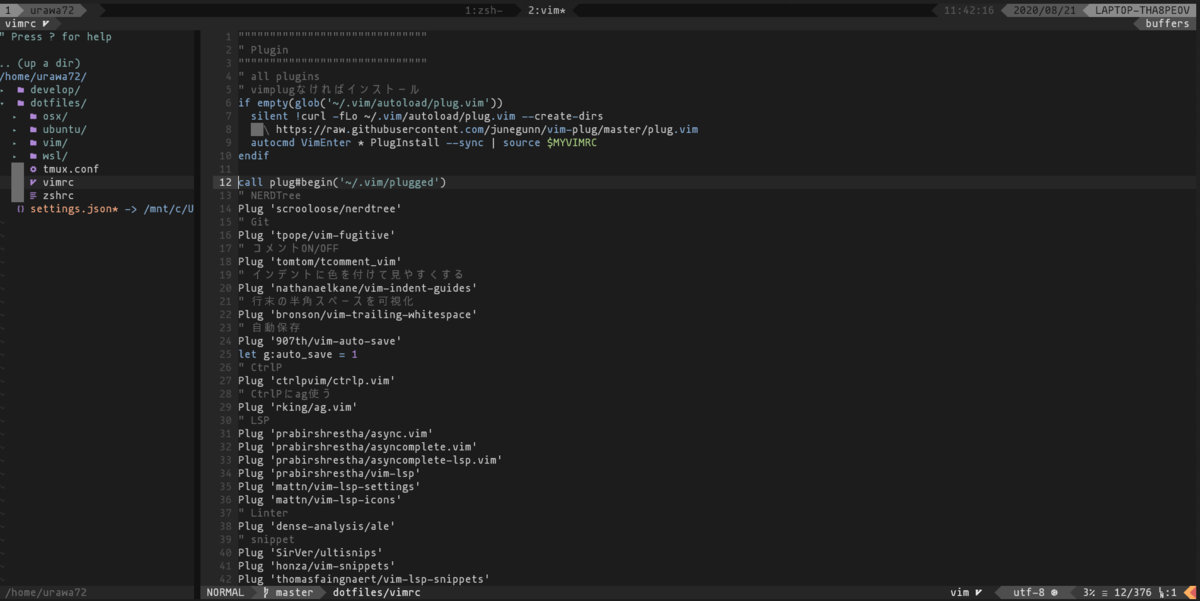This screenshot has height=601, width=1200.
Task: Click the vim filetype icon in status line
Action: (978, 593)
